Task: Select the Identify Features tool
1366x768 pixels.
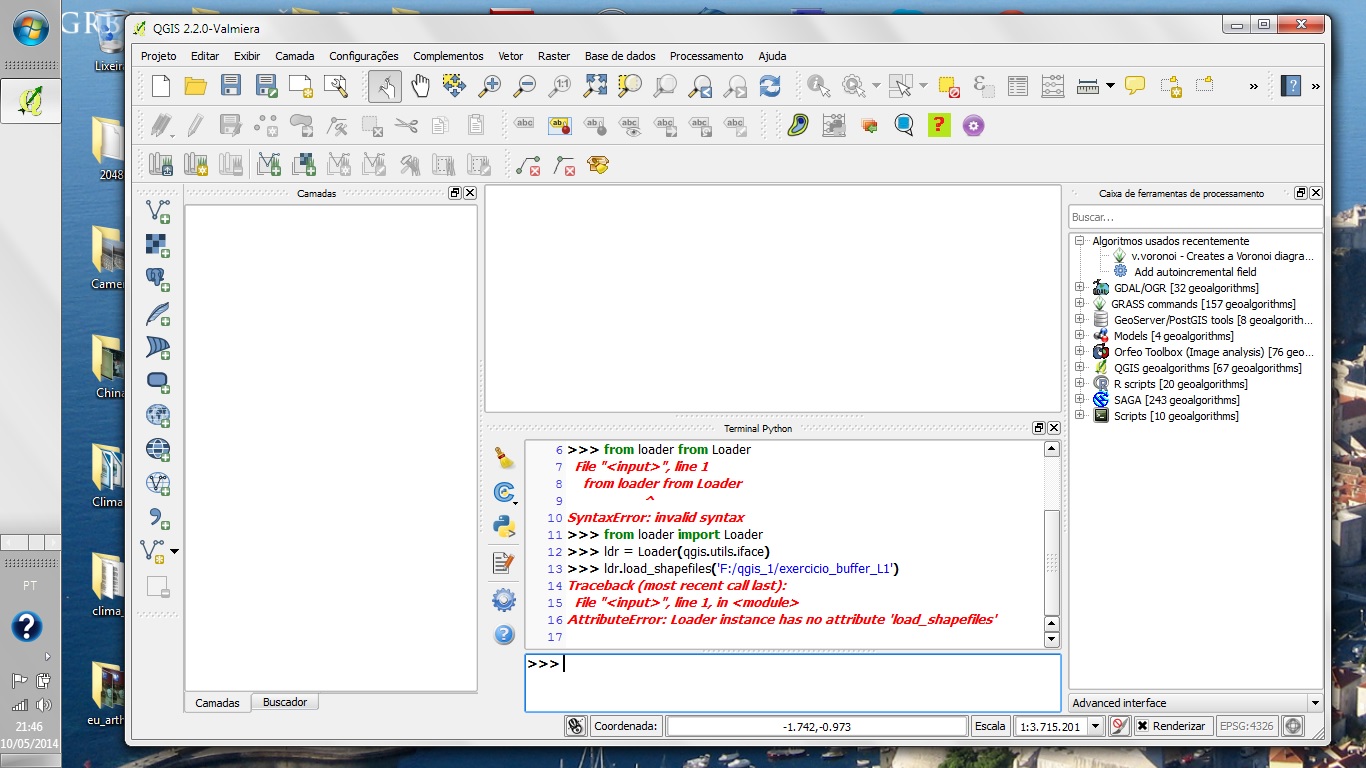Action: point(819,86)
